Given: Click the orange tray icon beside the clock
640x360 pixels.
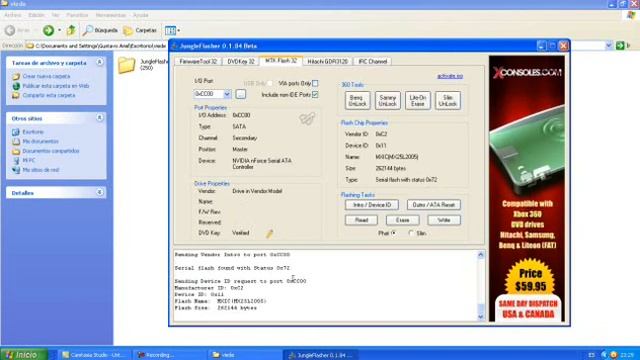Looking at the screenshot, I should [613, 355].
